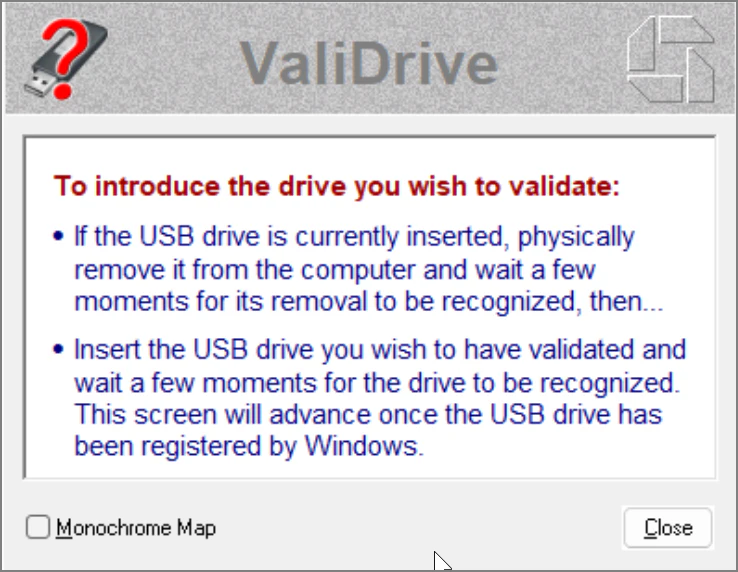Click the second blue bullet point dot
738x572 pixels.
tap(58, 349)
